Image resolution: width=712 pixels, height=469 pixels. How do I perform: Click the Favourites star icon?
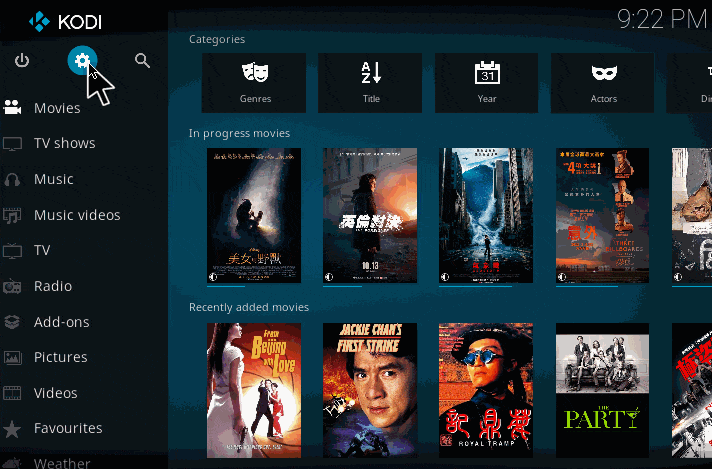tap(12, 429)
